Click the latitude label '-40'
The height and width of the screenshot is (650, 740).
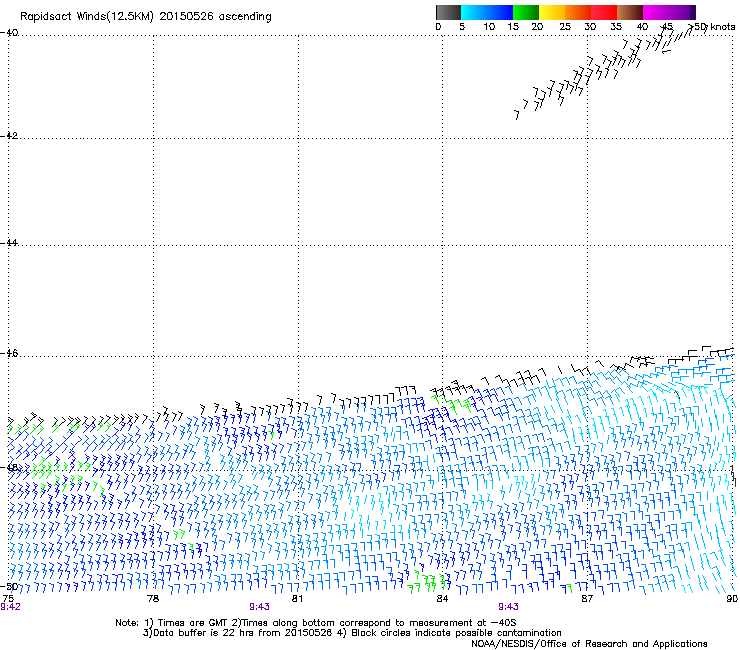9,33
